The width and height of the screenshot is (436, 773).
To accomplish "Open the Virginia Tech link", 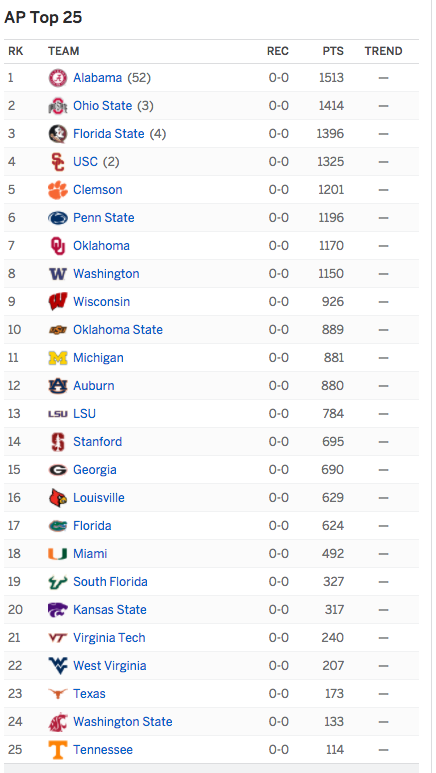I will 109,638.
